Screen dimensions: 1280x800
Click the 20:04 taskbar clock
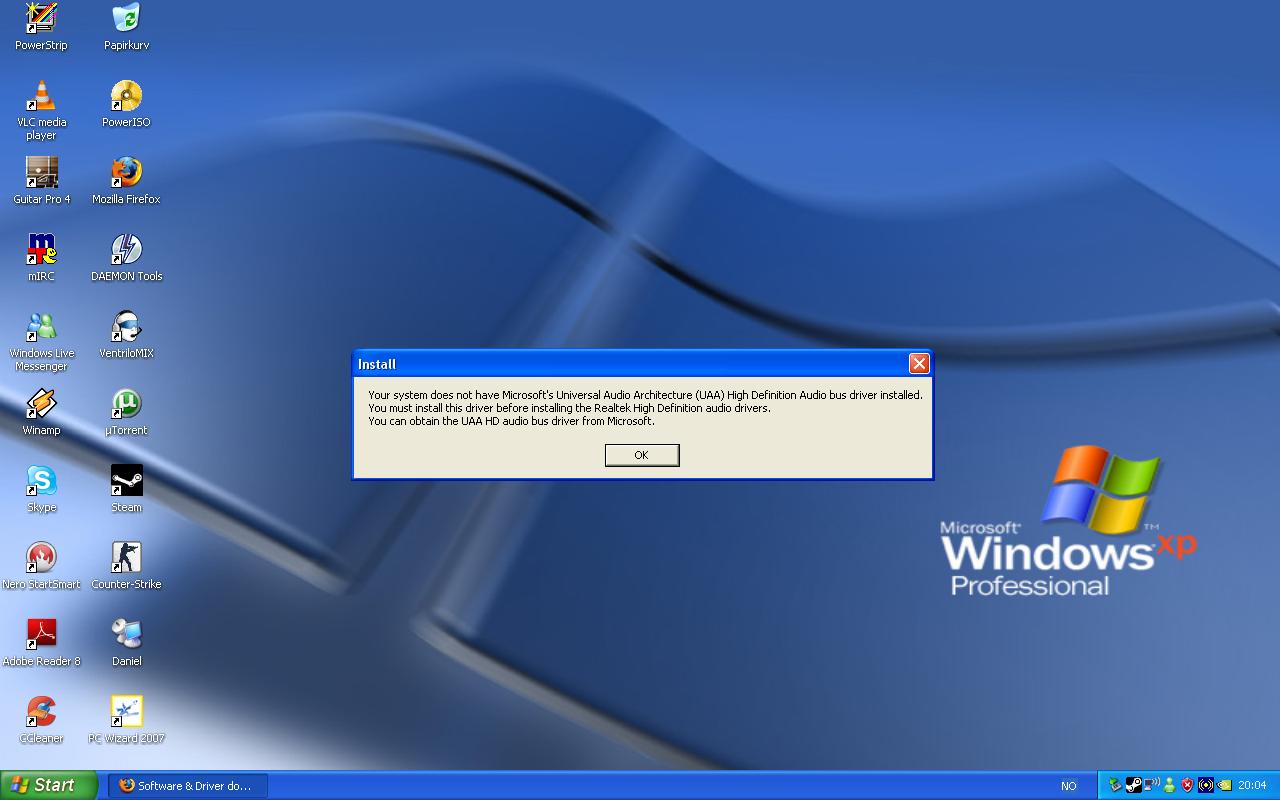pyautogui.click(x=1252, y=785)
